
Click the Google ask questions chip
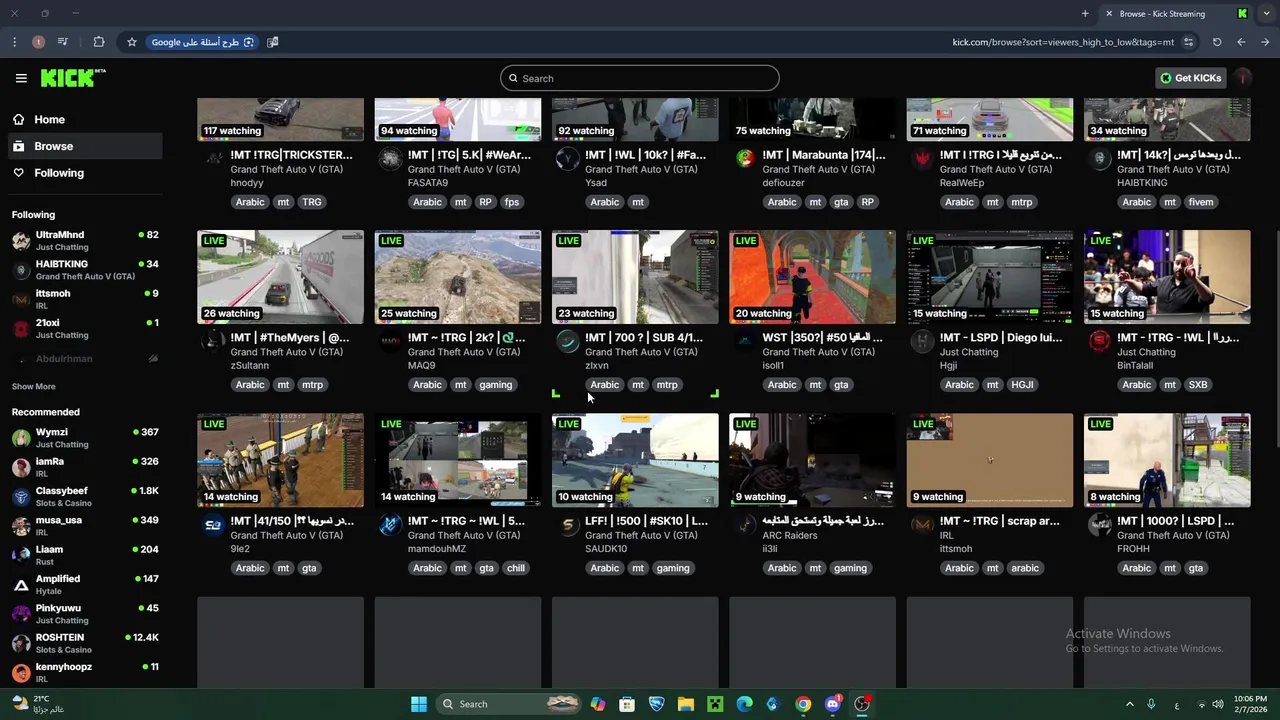[202, 42]
